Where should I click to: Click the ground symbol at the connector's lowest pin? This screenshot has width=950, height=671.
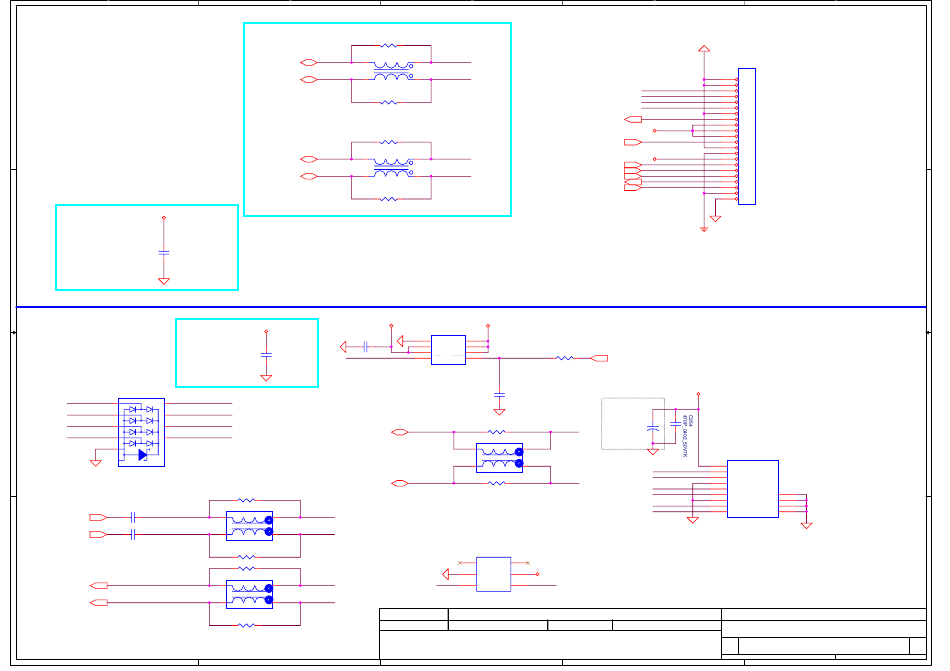pyautogui.click(x=716, y=219)
